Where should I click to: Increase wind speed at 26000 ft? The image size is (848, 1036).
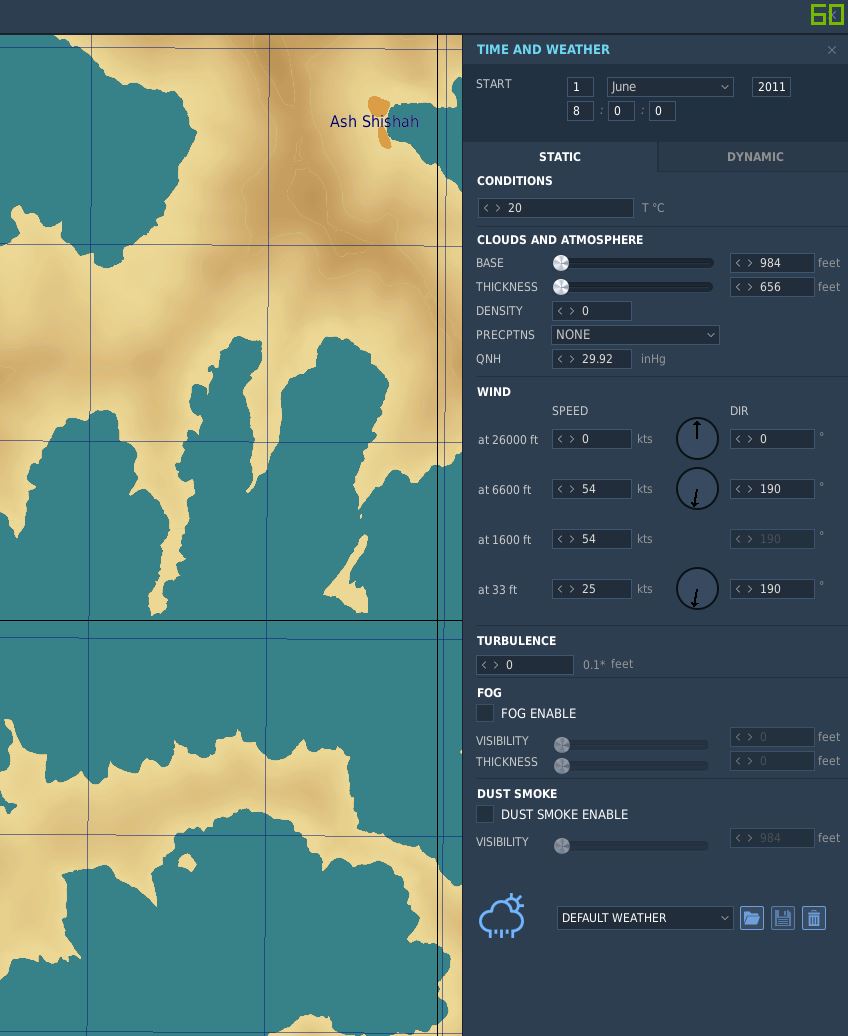pyautogui.click(x=572, y=439)
